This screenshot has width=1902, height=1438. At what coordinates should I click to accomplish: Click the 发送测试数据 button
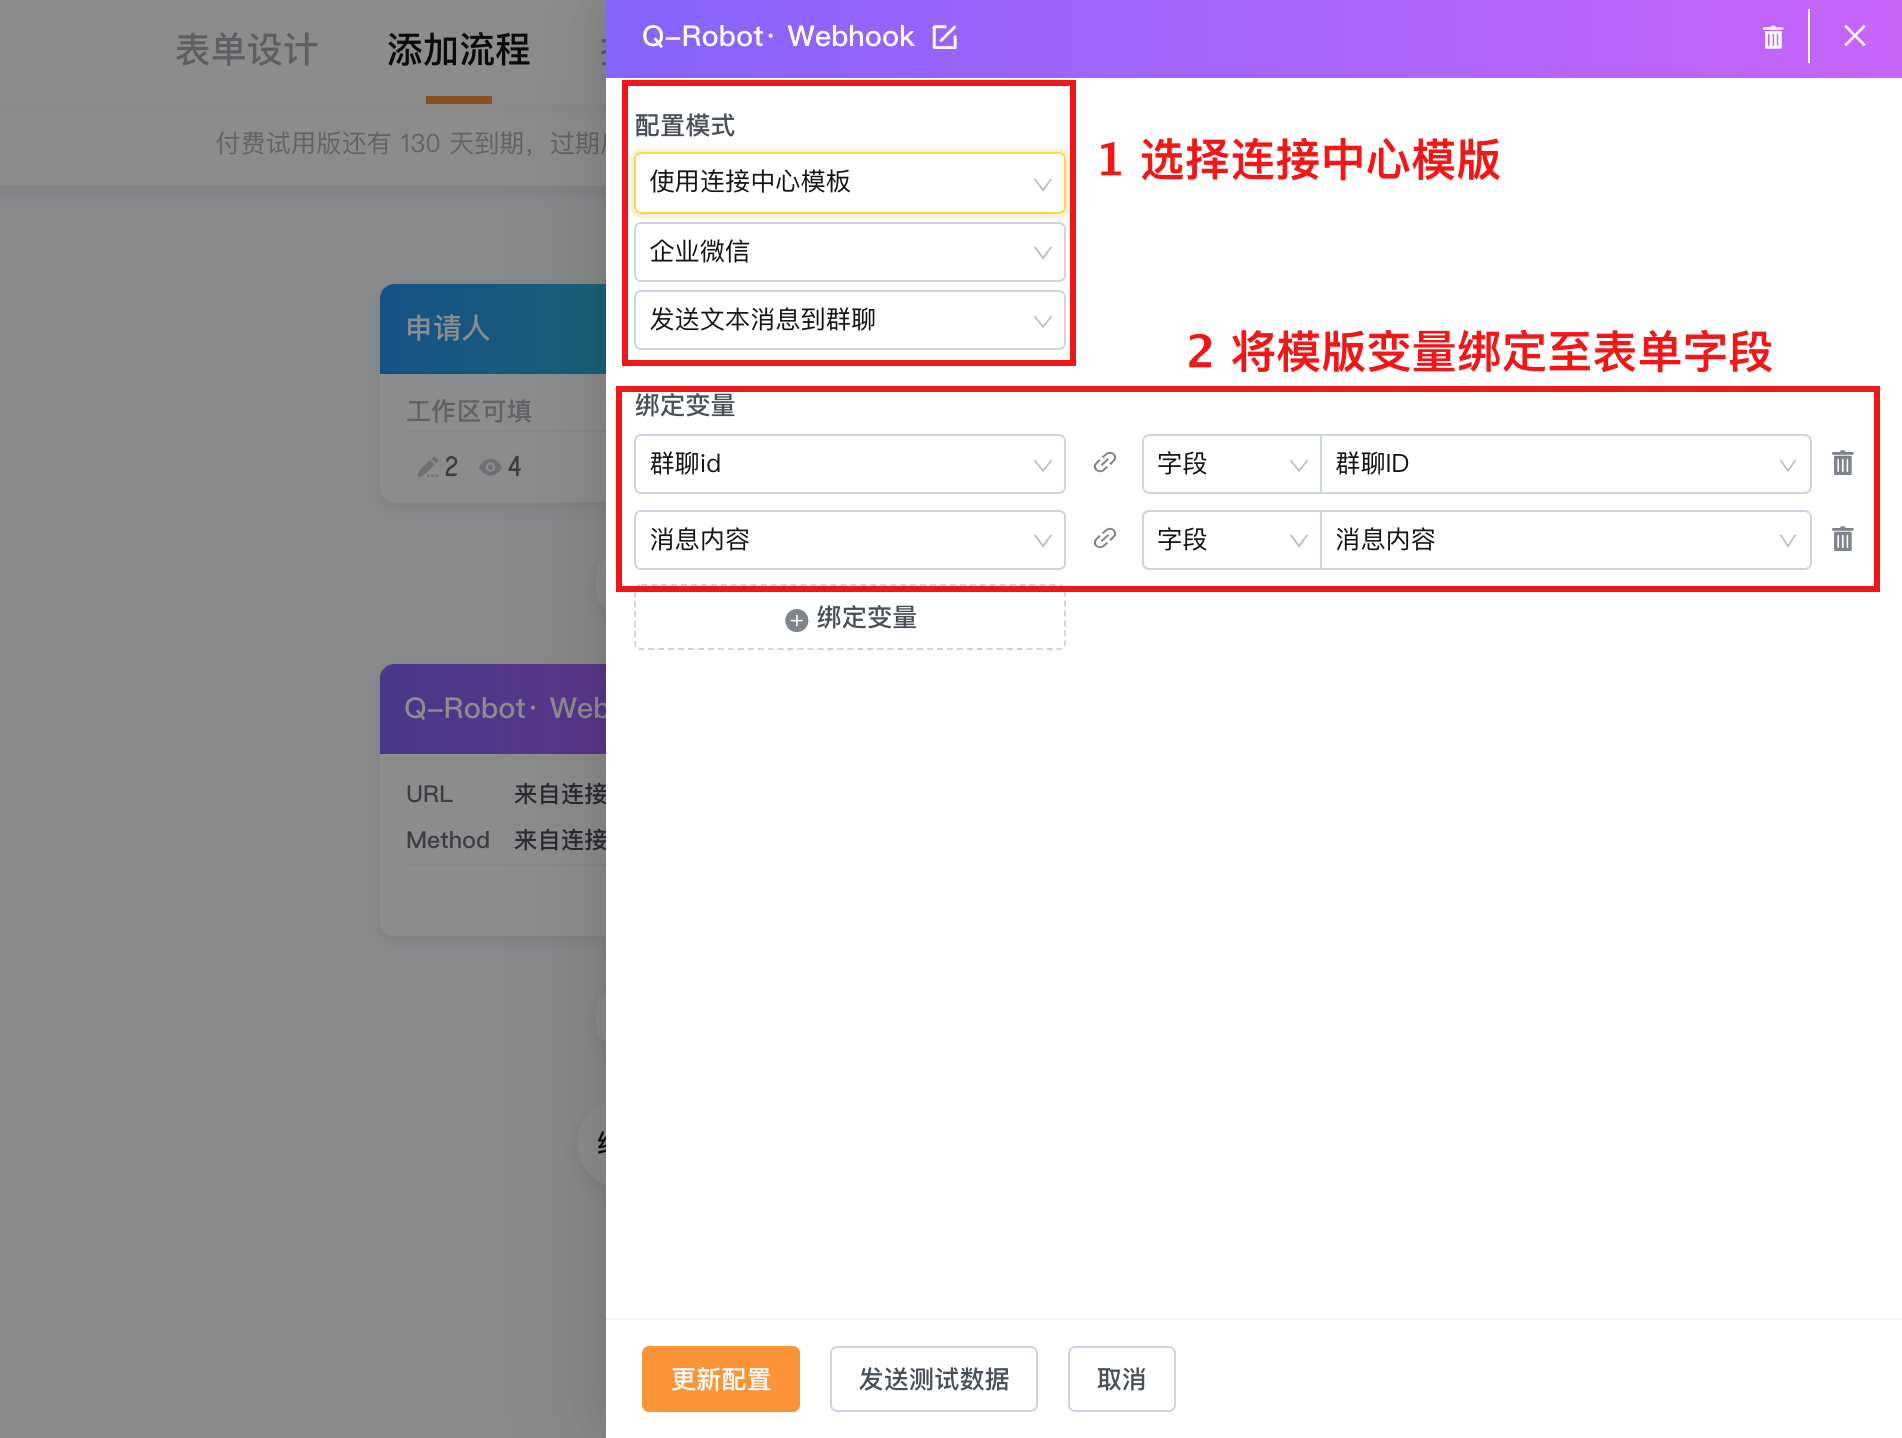pyautogui.click(x=934, y=1379)
